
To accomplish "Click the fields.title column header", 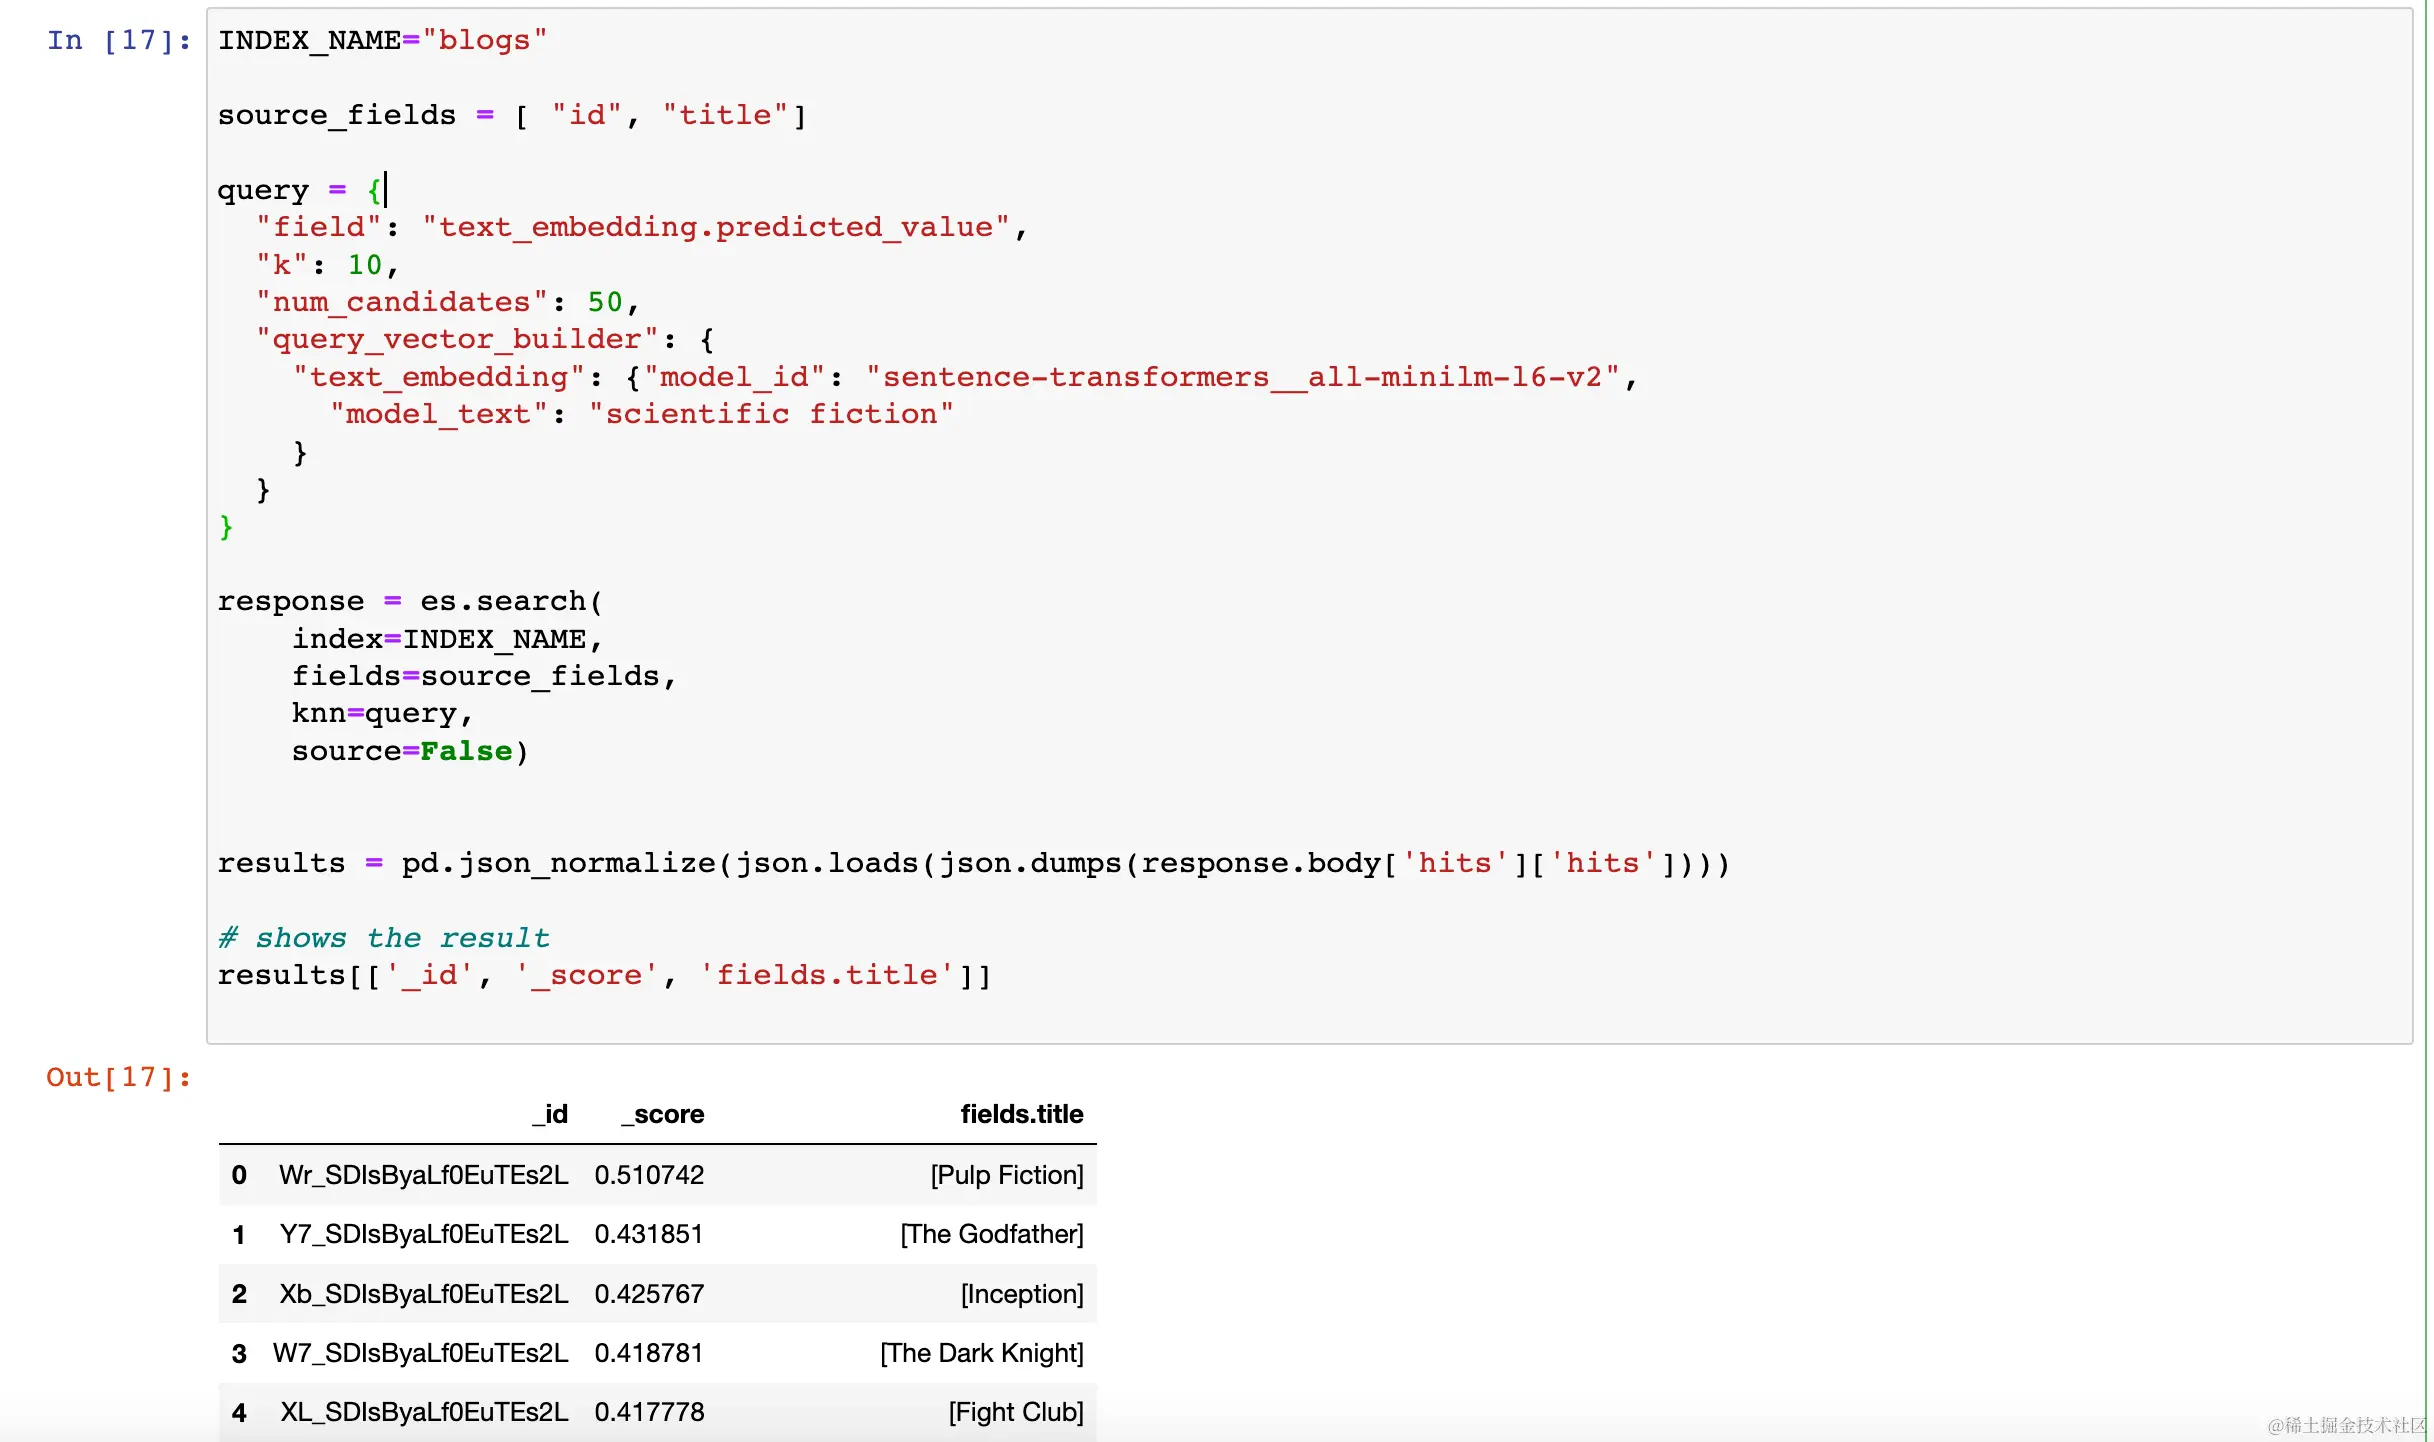I will (1021, 1114).
